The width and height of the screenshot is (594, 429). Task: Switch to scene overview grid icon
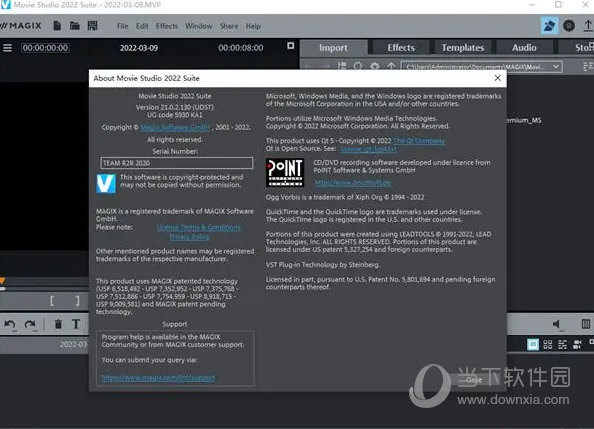[548, 344]
